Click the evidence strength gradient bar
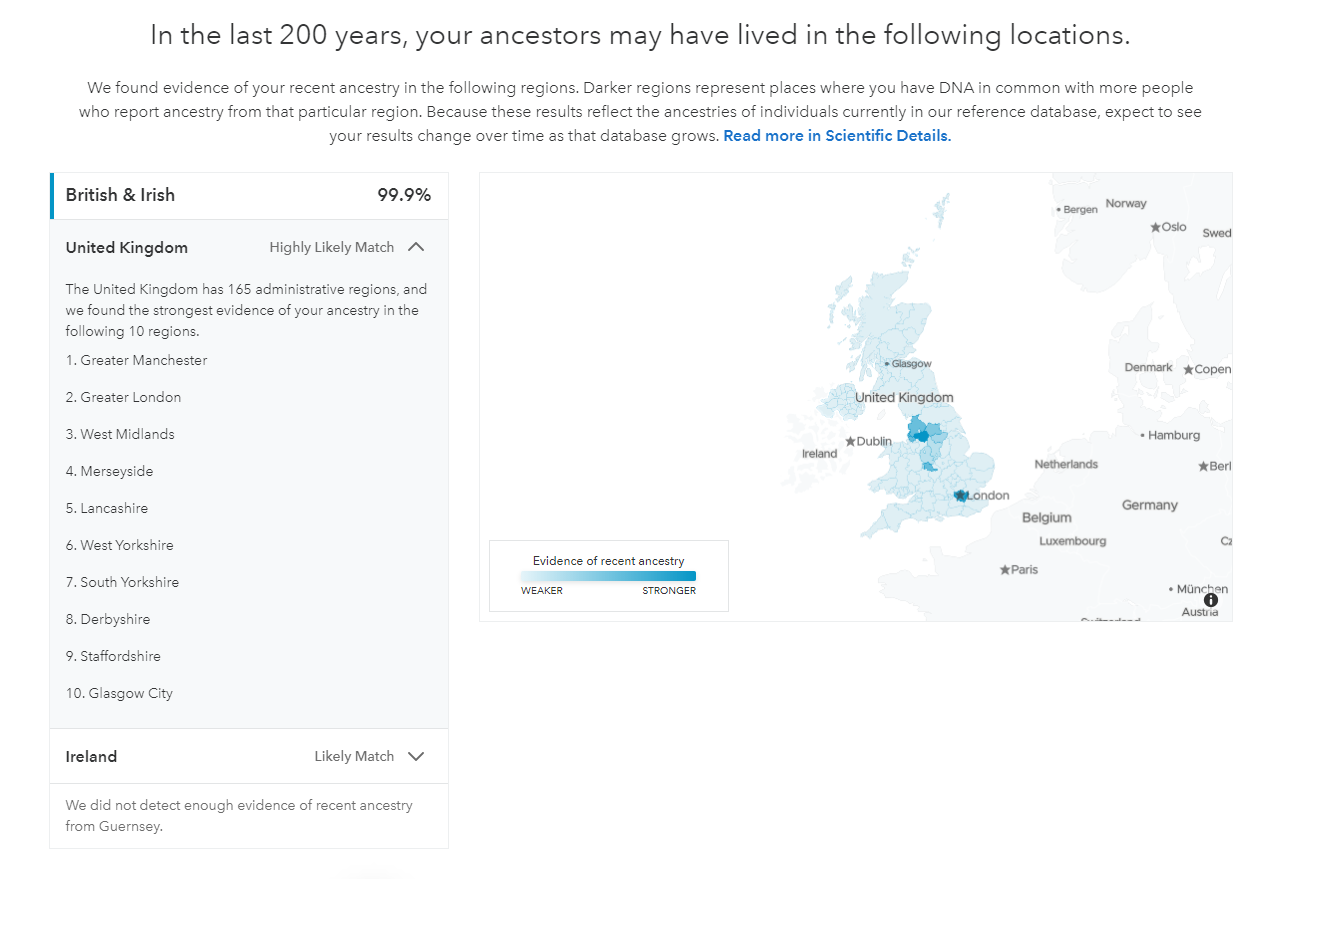 (x=608, y=576)
